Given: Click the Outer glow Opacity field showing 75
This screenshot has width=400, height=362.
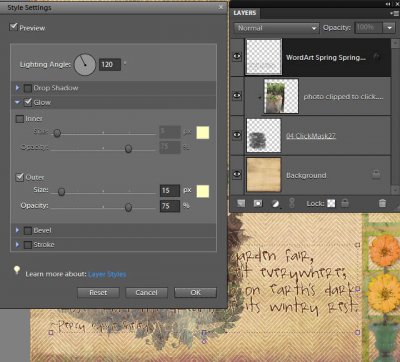Looking at the screenshot, I should pos(170,206).
